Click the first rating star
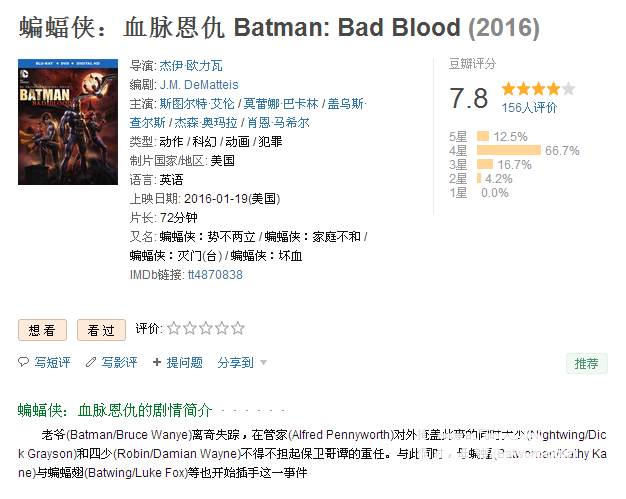This screenshot has width=626, height=499. click(174, 328)
